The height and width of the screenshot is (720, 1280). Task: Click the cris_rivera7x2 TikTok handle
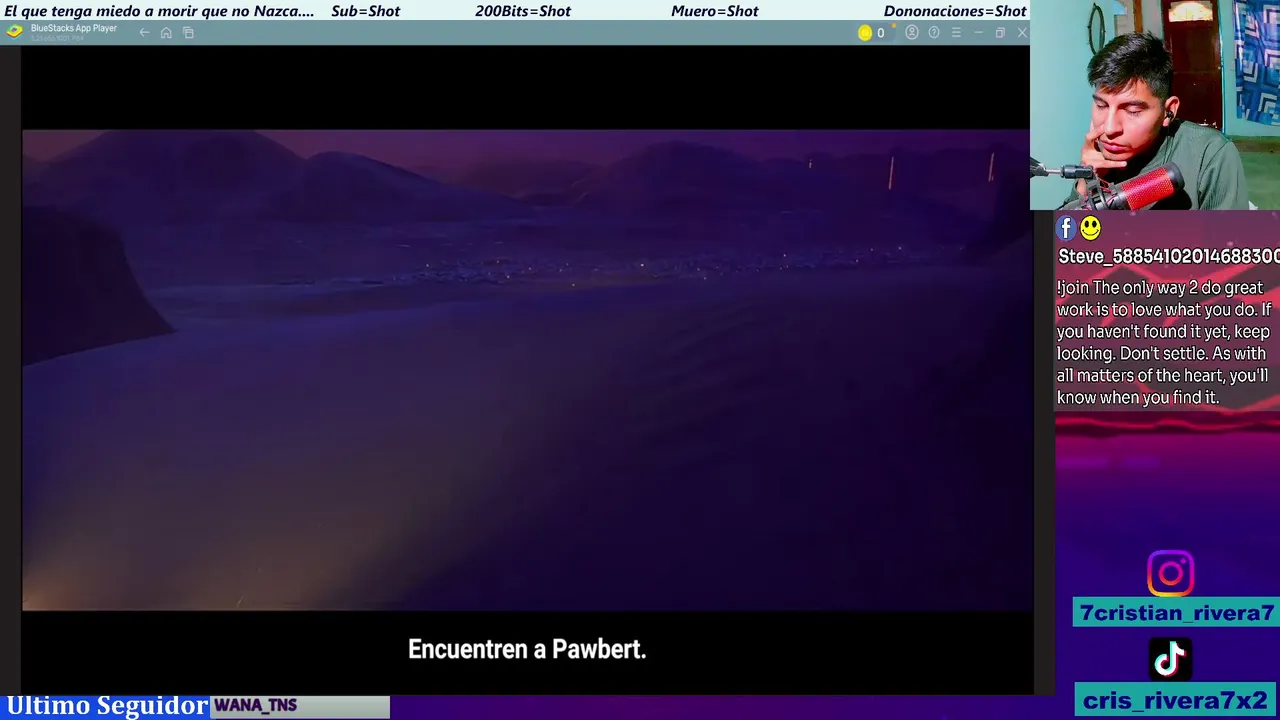coord(1175,701)
